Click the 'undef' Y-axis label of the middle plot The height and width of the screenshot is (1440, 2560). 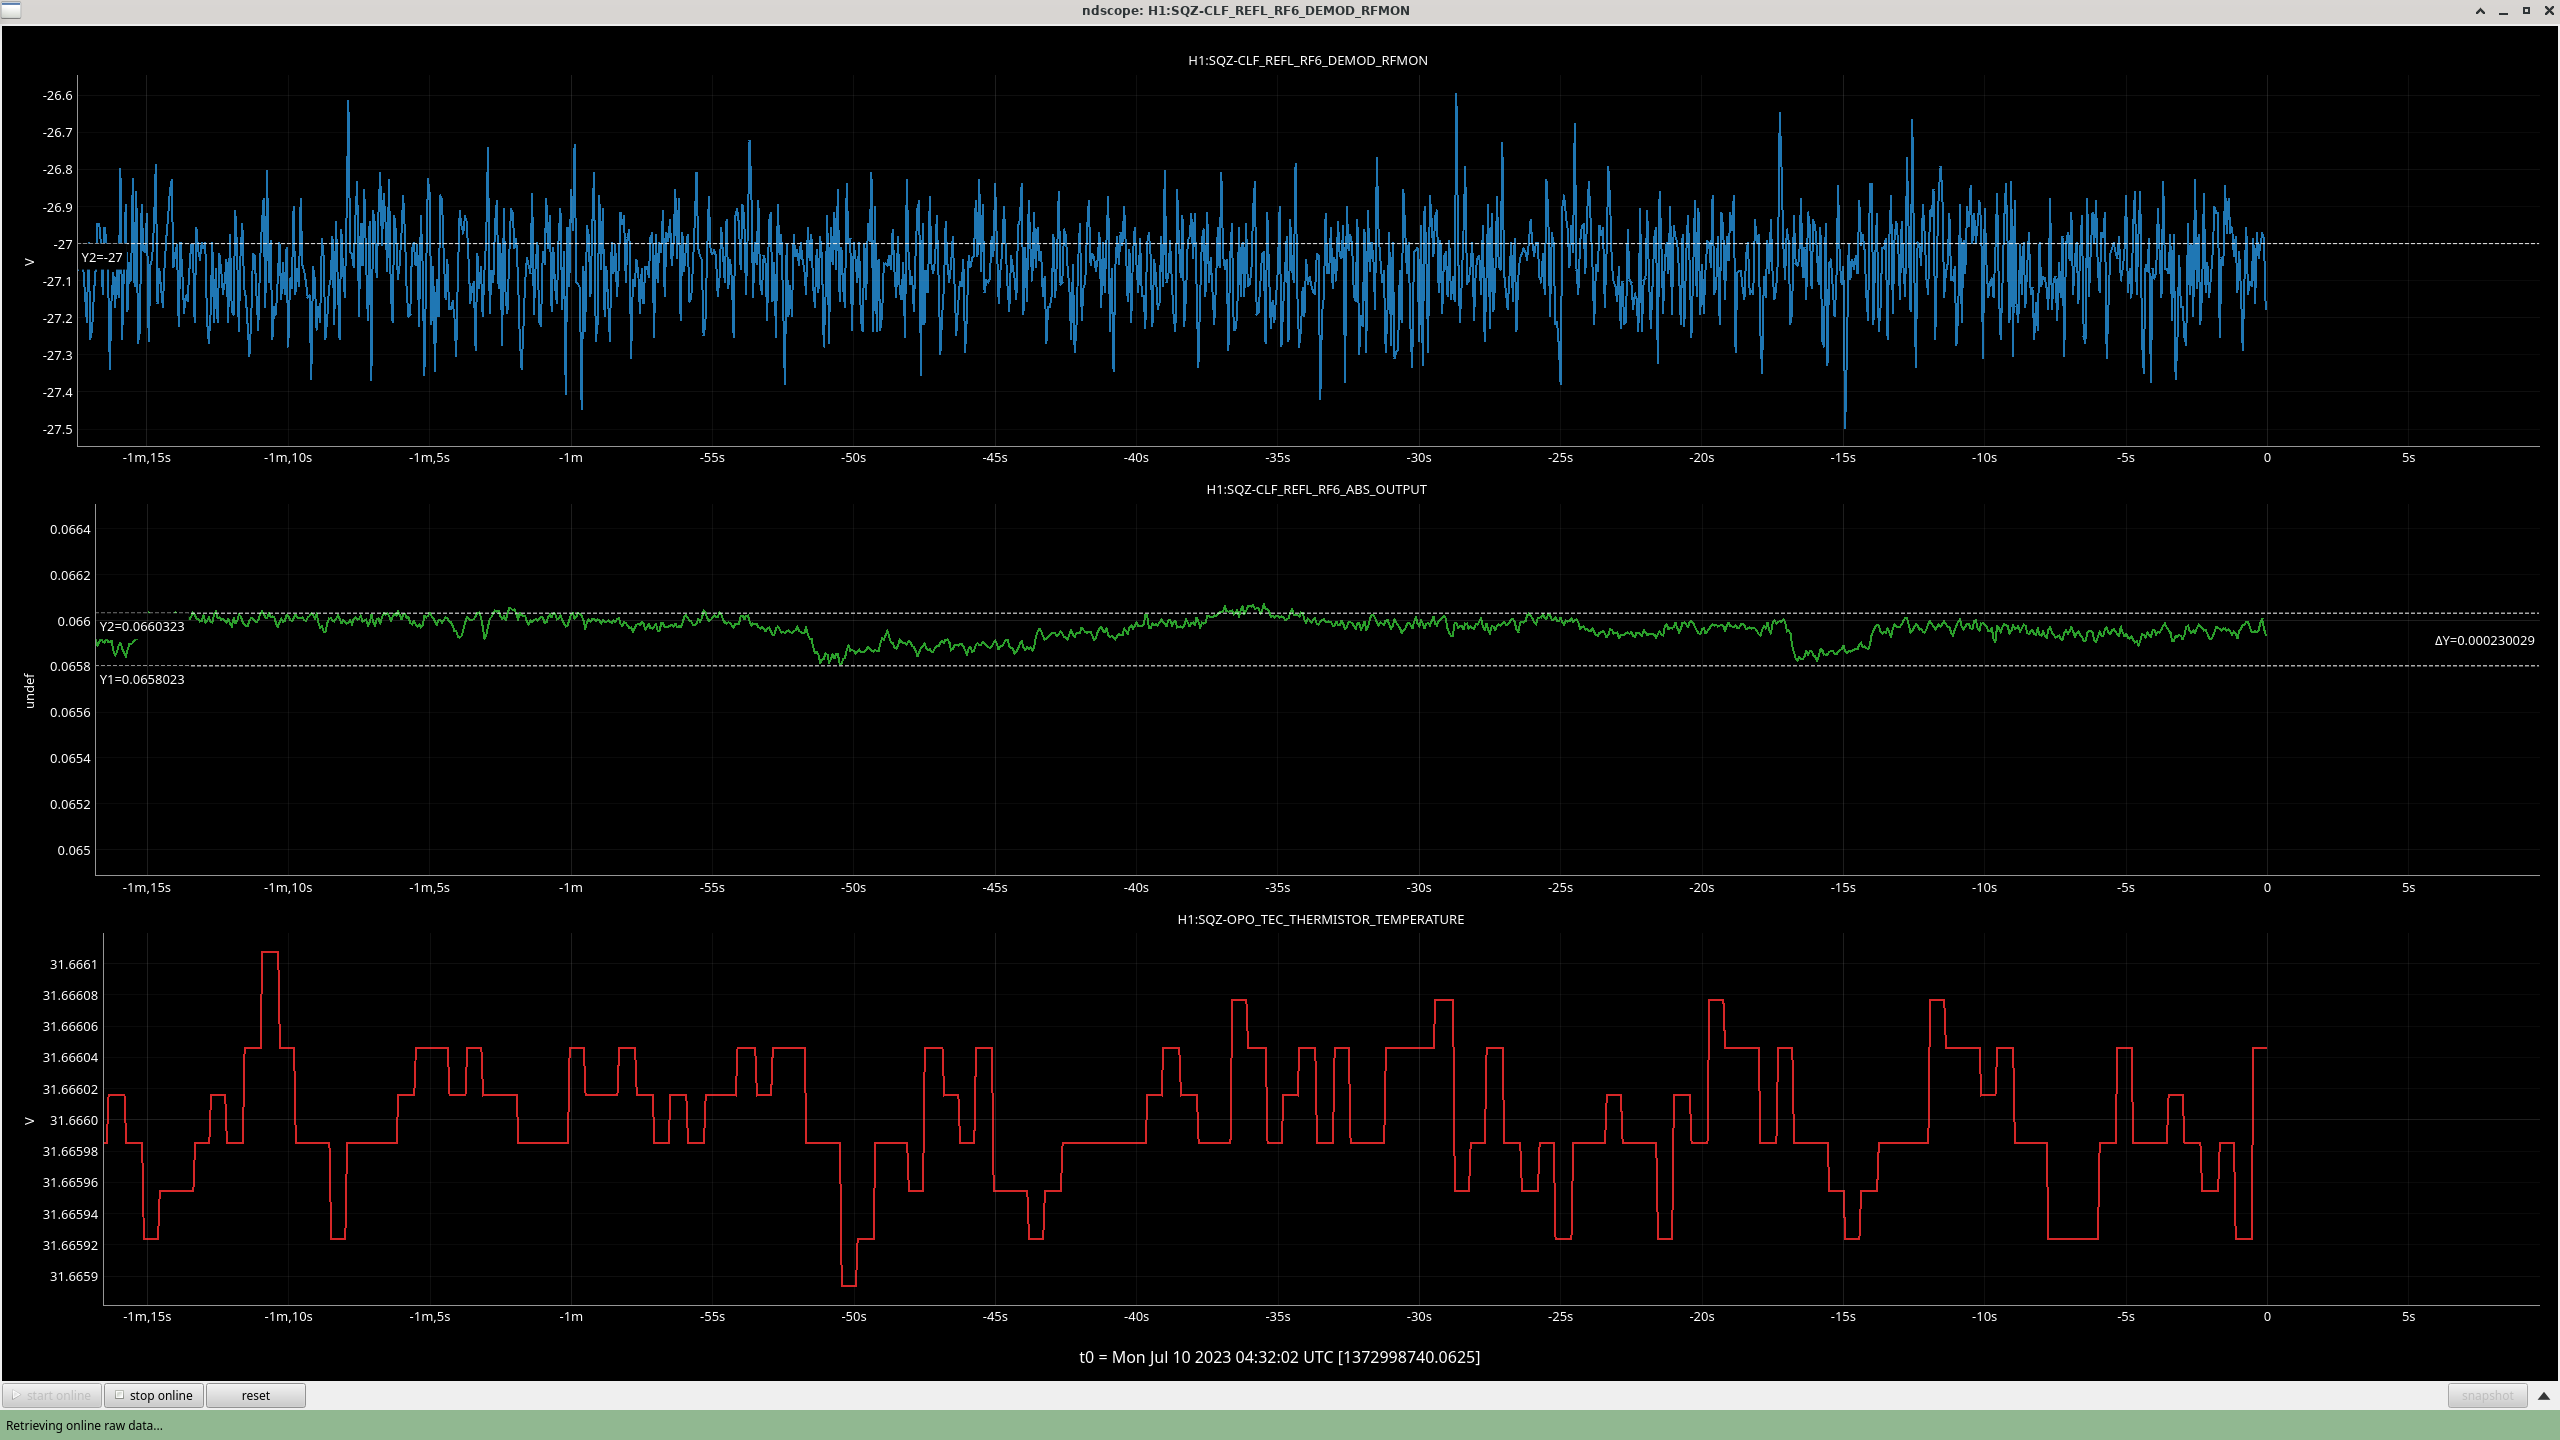(29, 690)
